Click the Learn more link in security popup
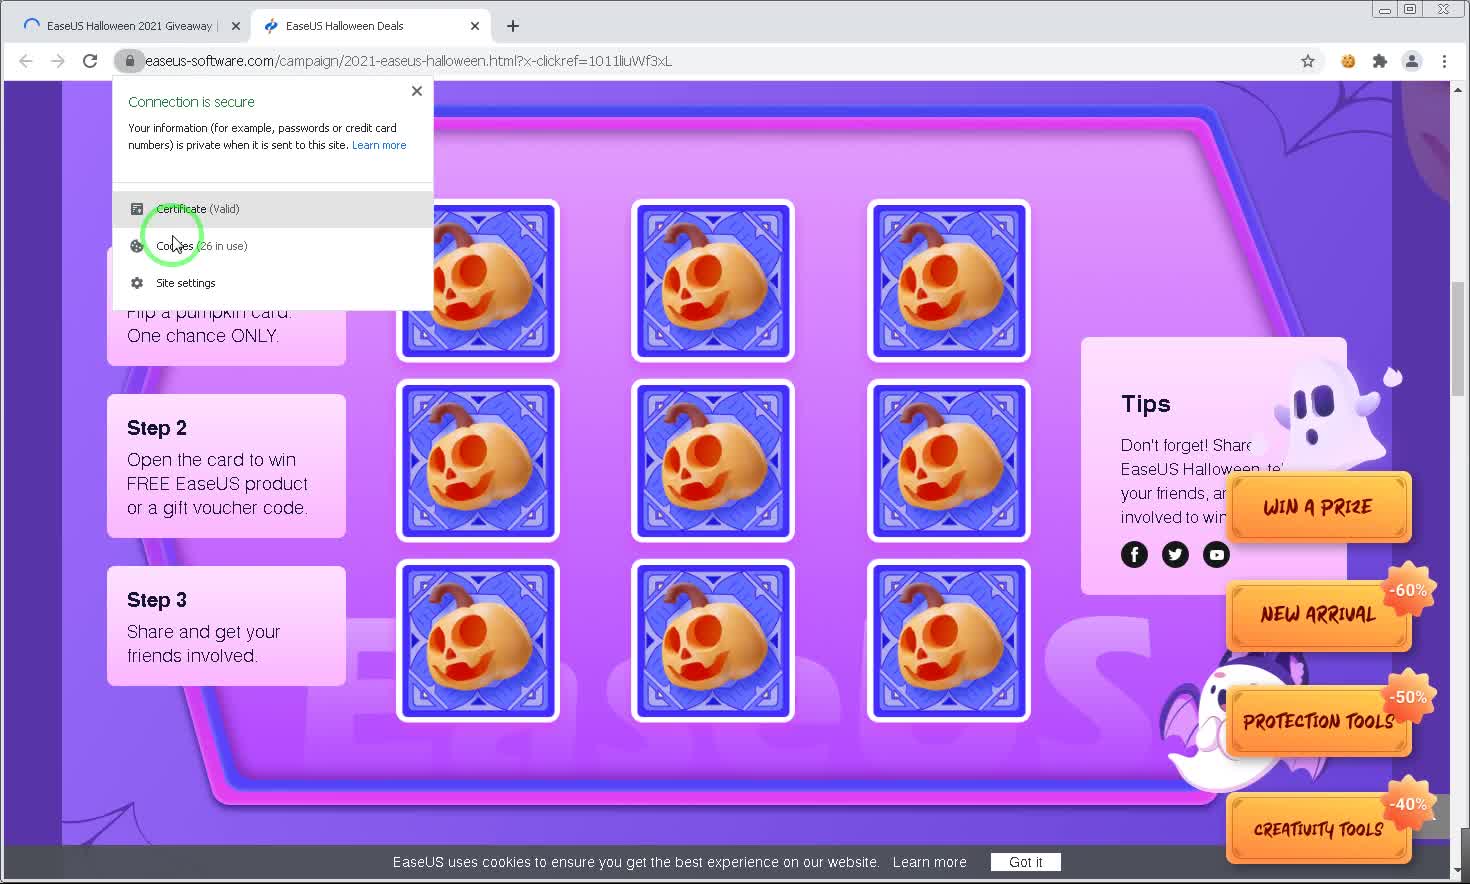 (379, 145)
